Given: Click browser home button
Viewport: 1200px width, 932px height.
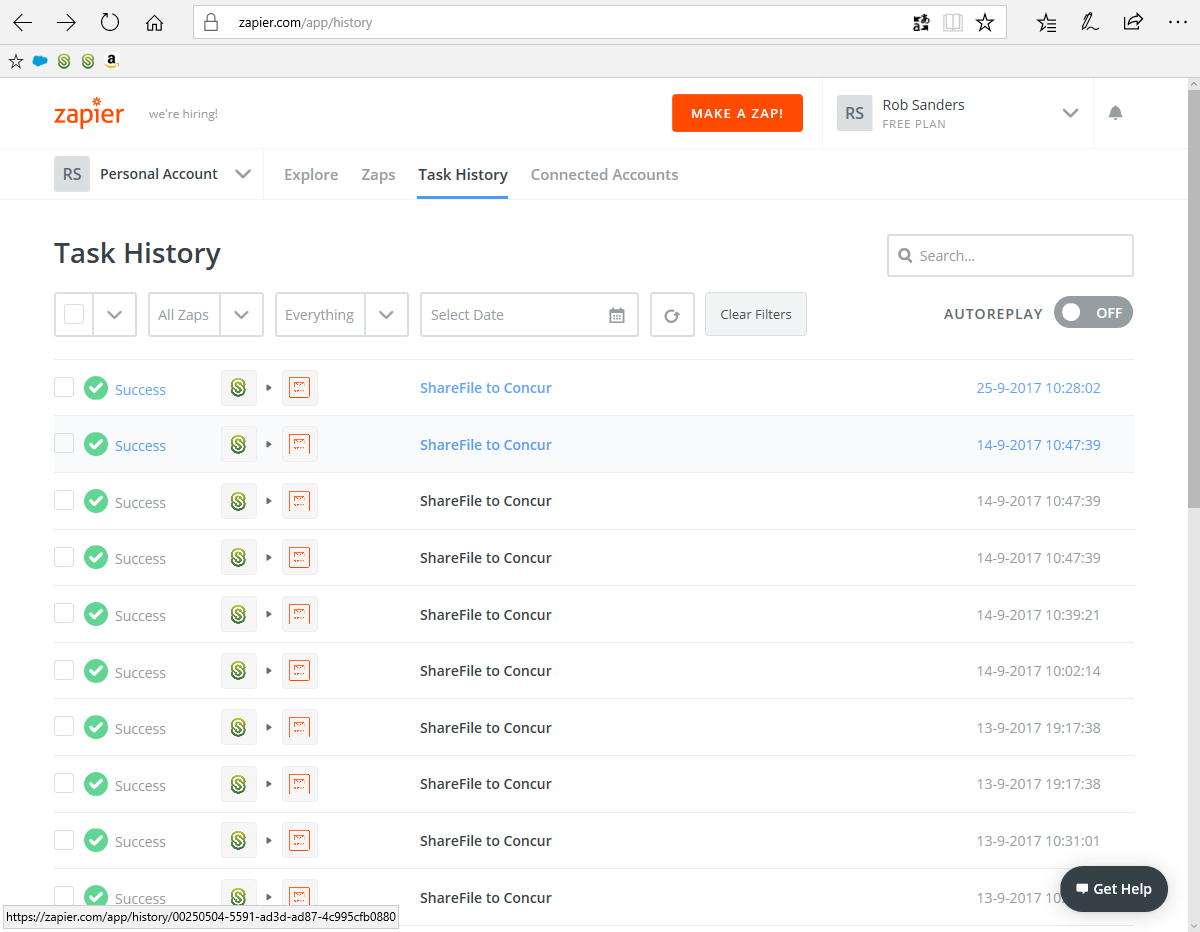Looking at the screenshot, I should coord(154,22).
